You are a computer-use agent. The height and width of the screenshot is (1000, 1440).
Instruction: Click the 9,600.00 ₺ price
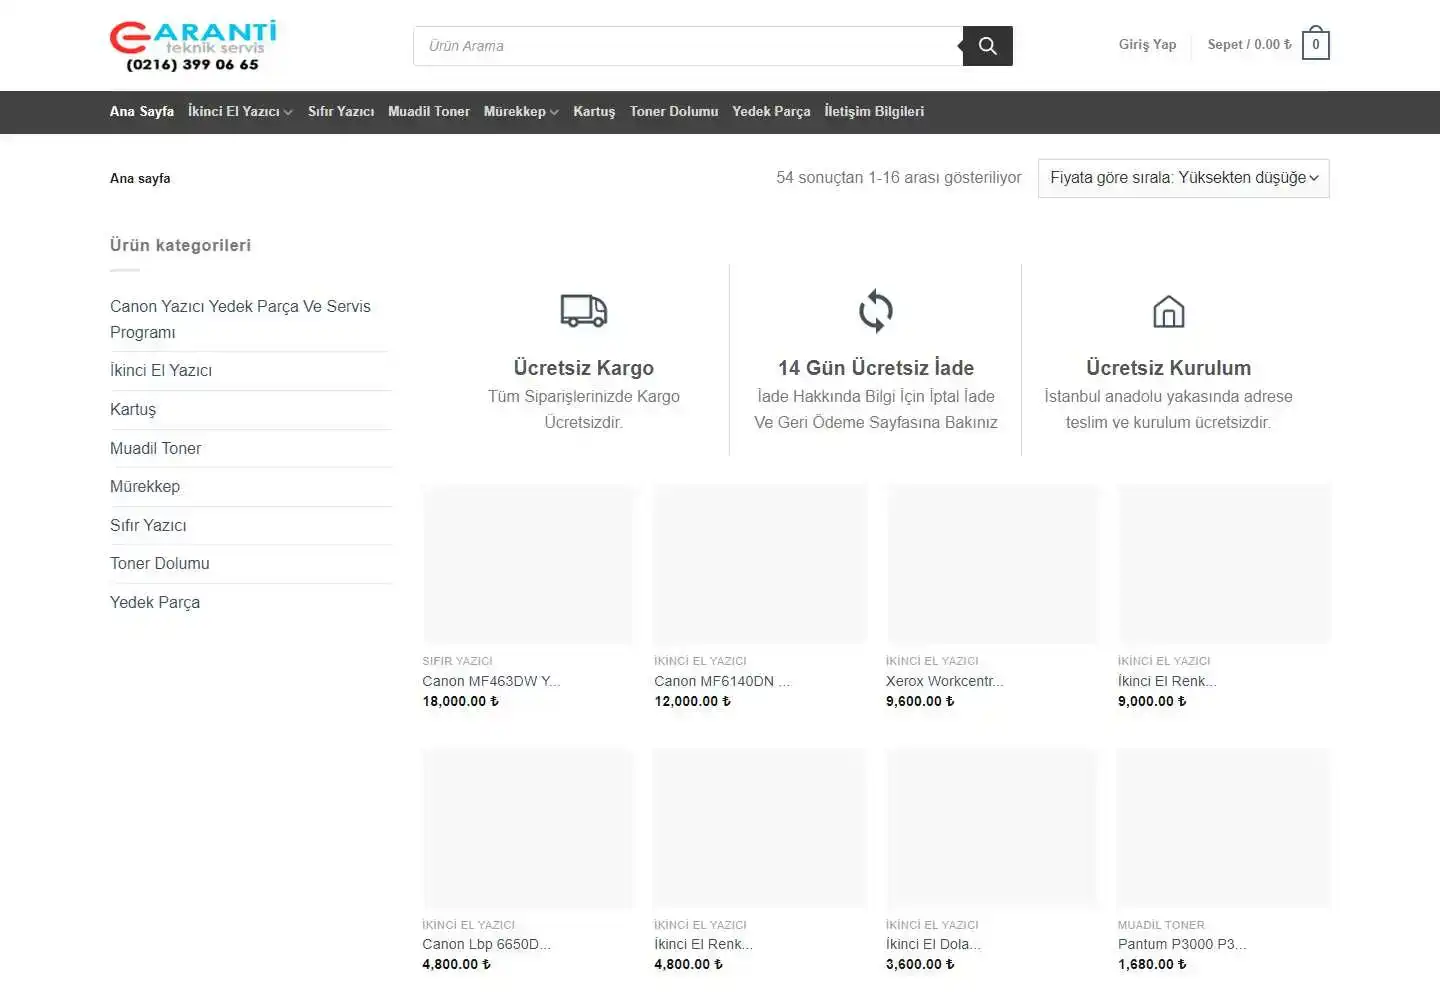920,701
